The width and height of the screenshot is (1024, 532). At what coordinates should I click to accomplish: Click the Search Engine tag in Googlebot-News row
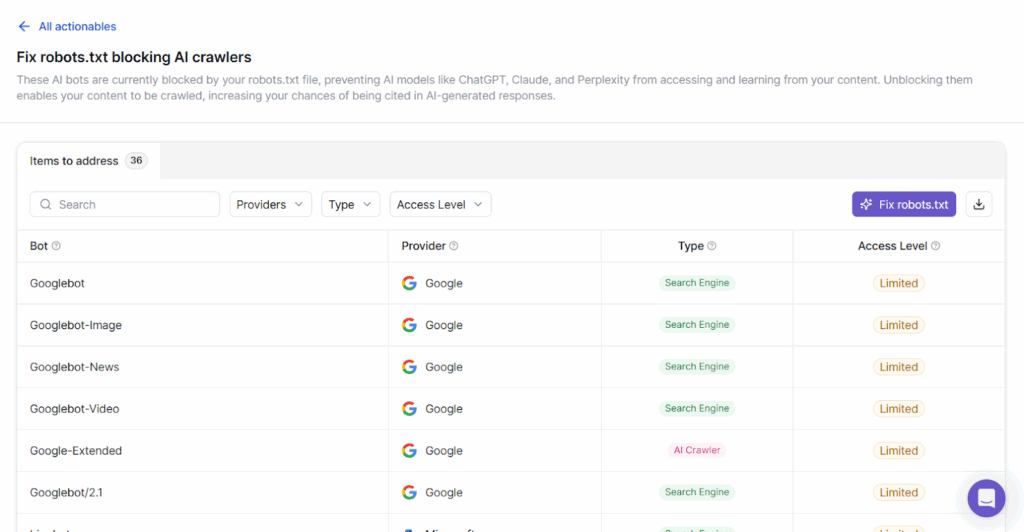pyautogui.click(x=697, y=366)
